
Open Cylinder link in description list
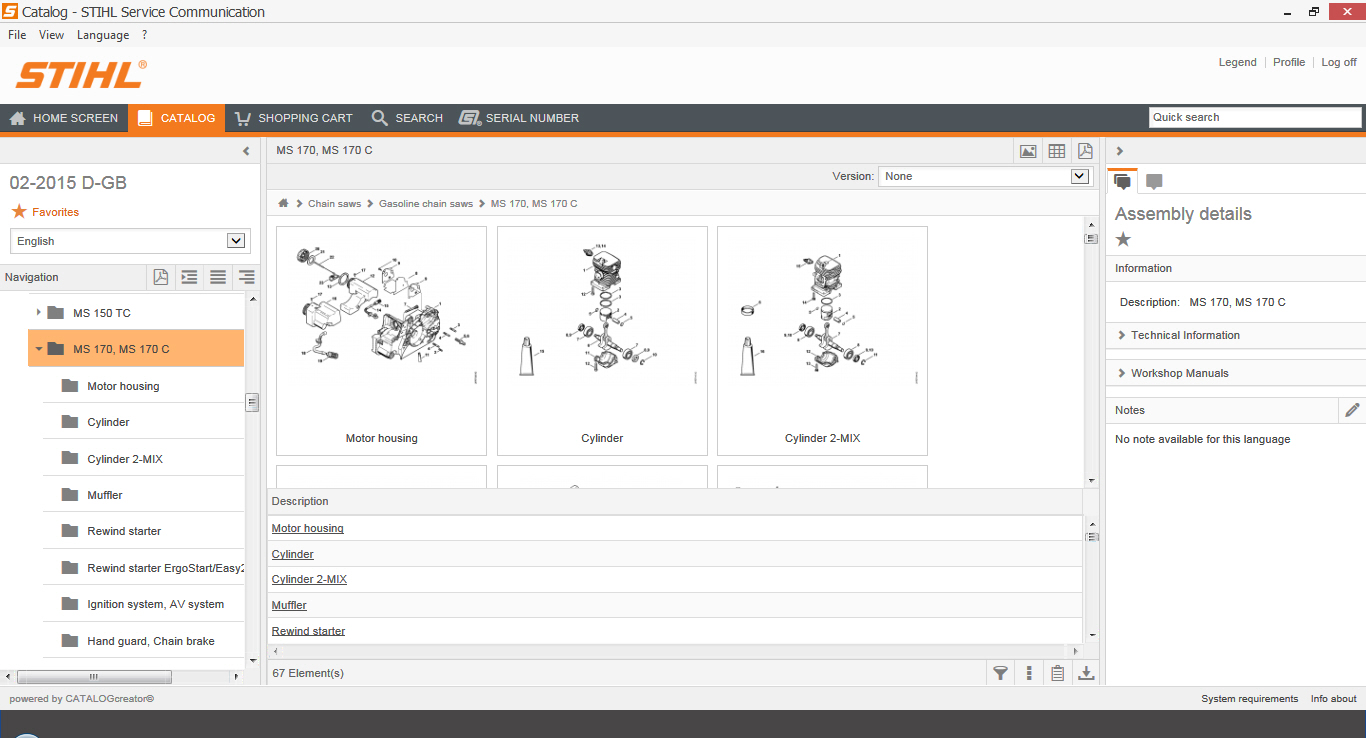tap(293, 554)
